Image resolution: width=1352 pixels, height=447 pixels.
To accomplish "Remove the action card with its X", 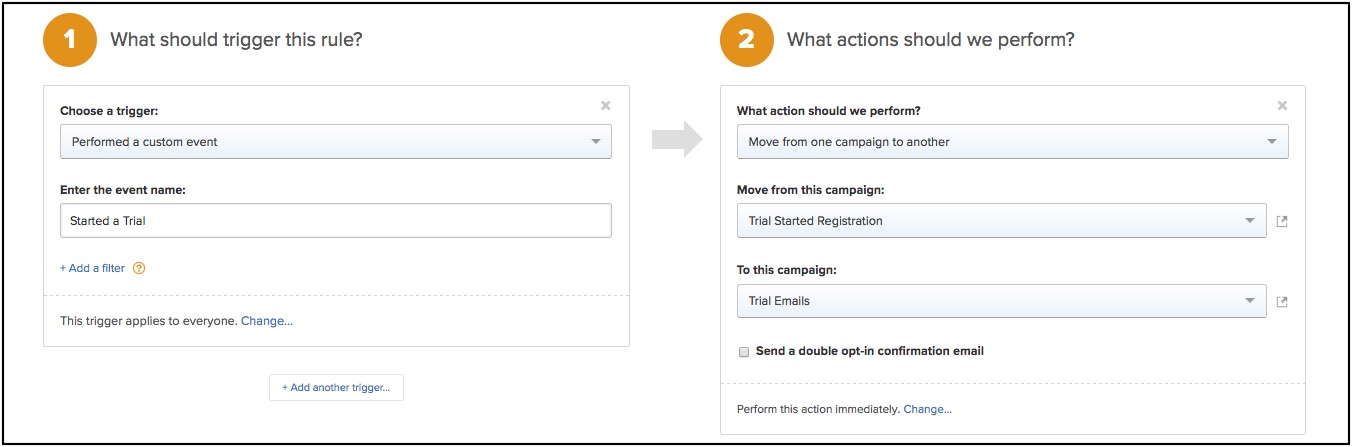I will click(1282, 105).
